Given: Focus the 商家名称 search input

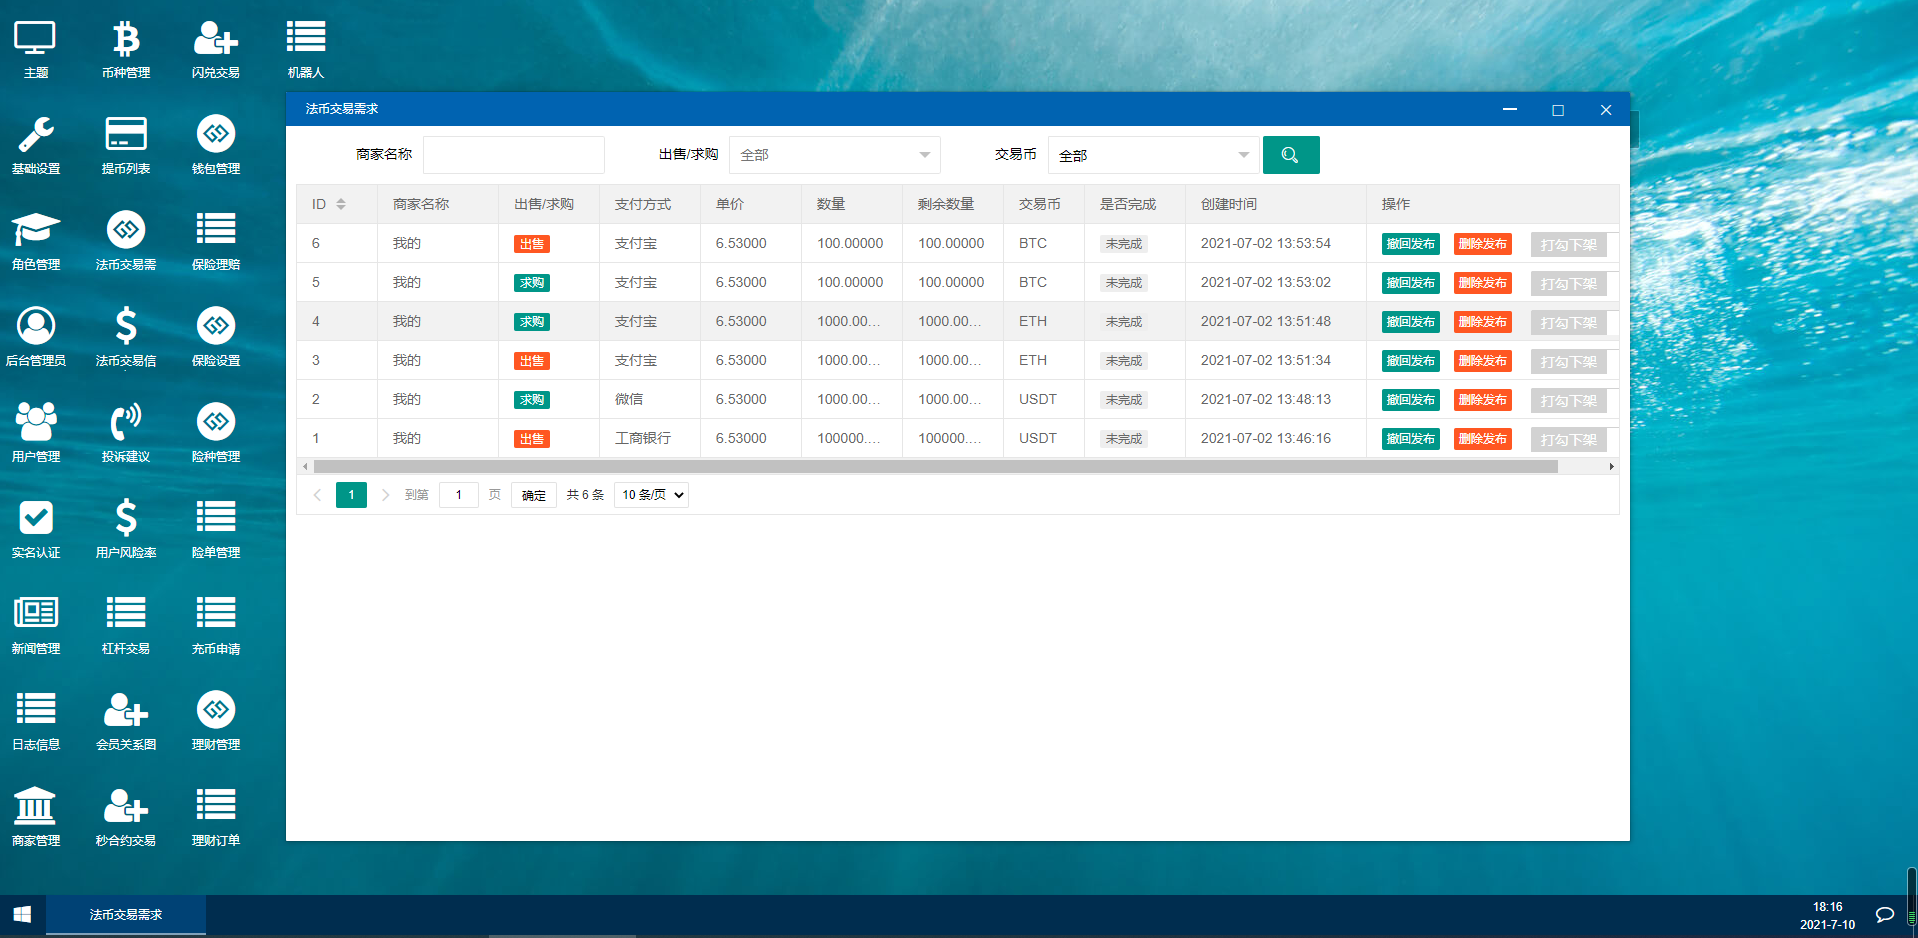Looking at the screenshot, I should 514,155.
